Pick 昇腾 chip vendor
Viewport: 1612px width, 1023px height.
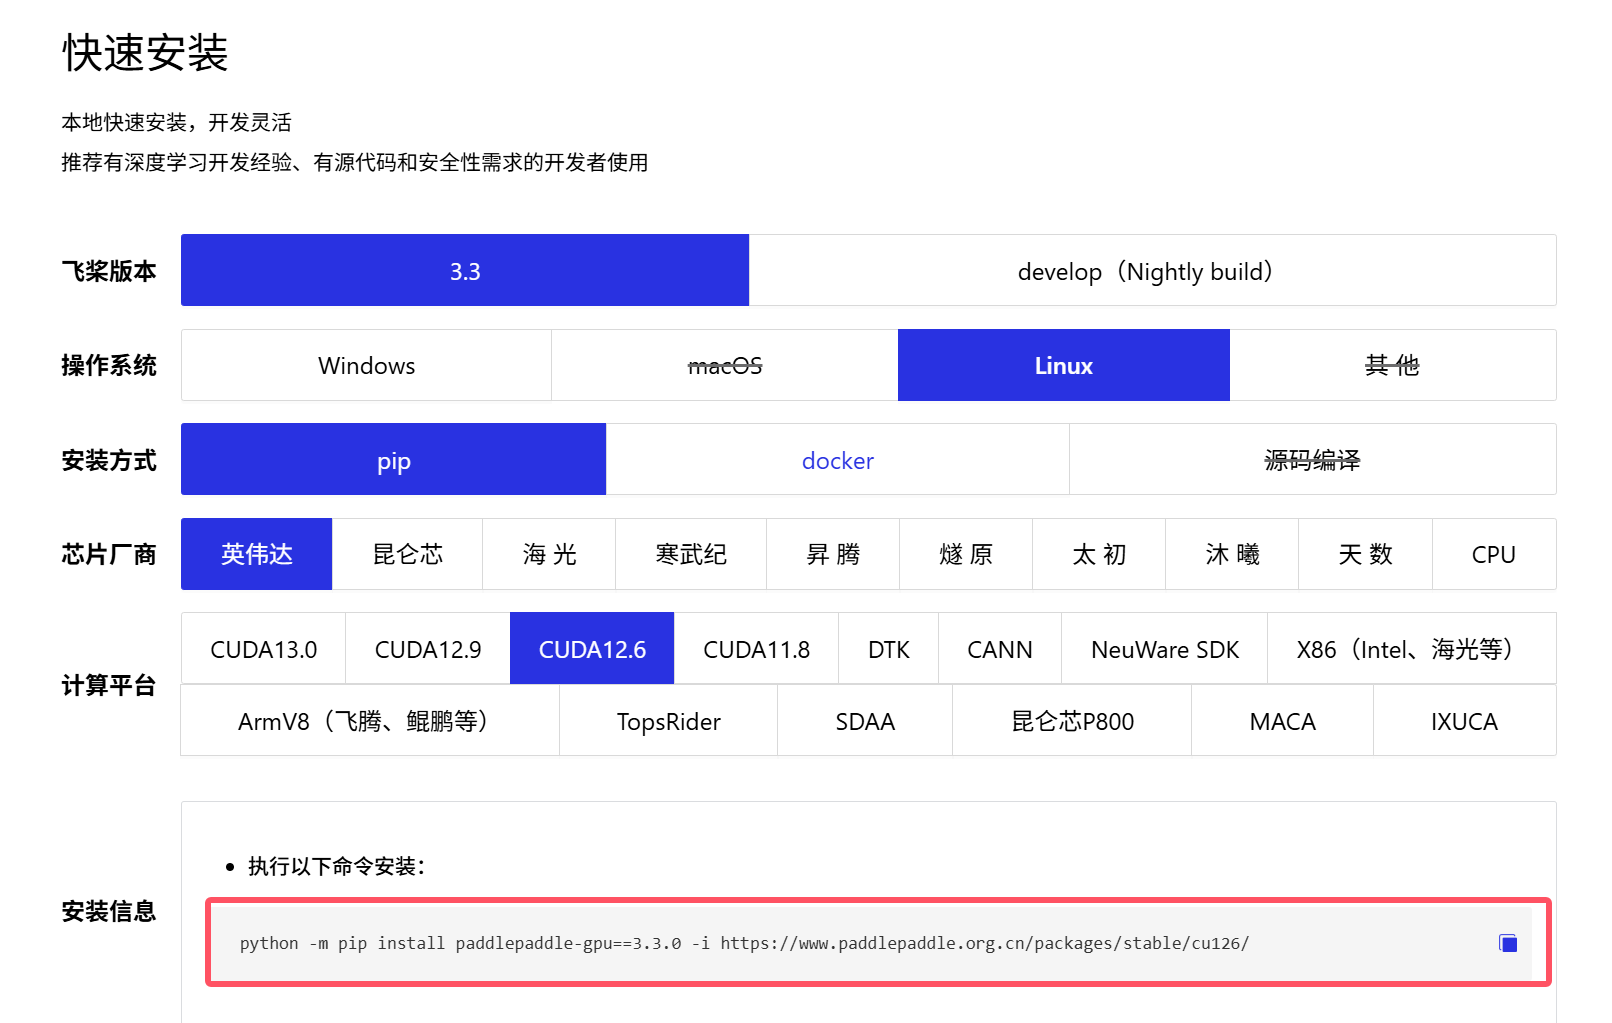tap(833, 554)
